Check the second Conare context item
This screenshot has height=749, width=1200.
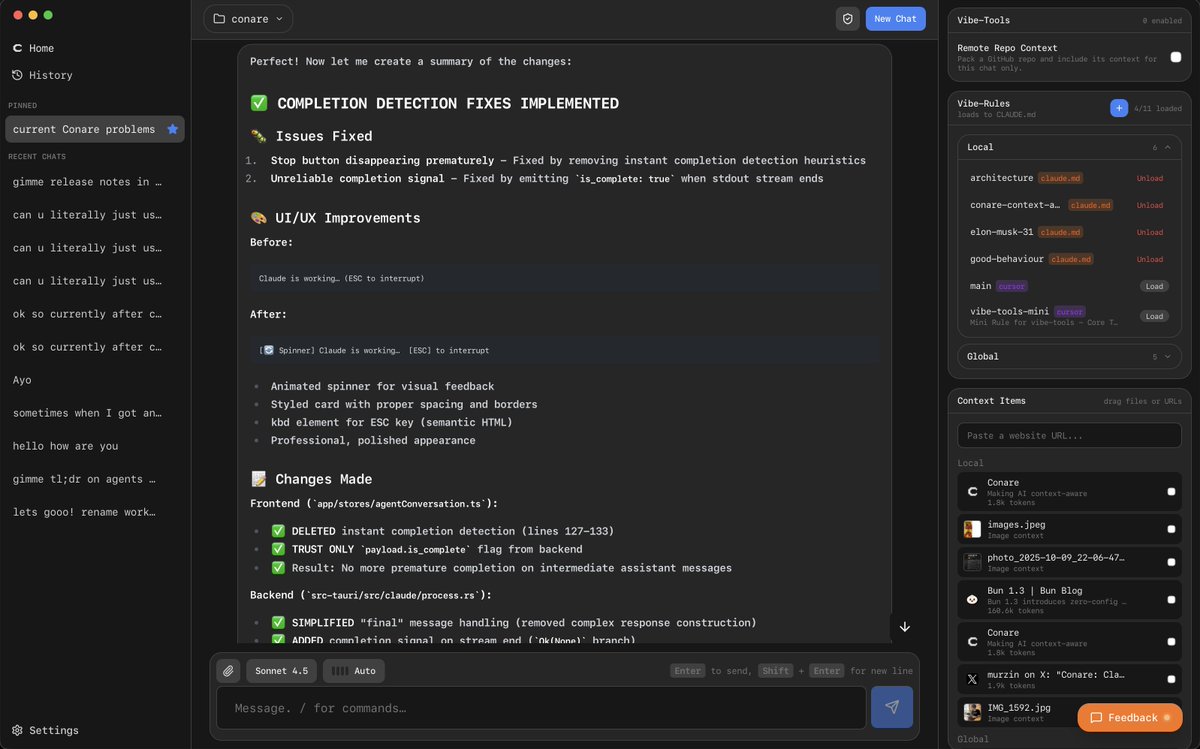1171,641
